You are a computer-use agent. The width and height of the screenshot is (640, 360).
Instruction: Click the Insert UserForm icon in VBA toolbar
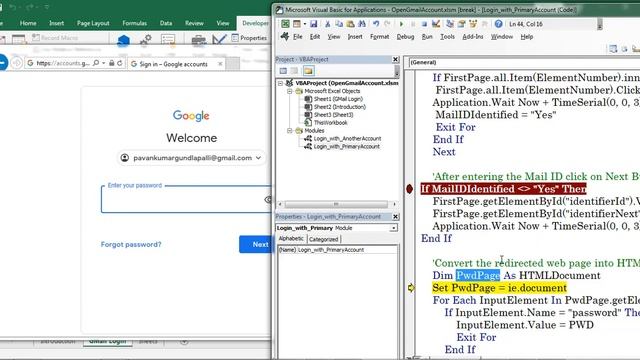(x=297, y=24)
